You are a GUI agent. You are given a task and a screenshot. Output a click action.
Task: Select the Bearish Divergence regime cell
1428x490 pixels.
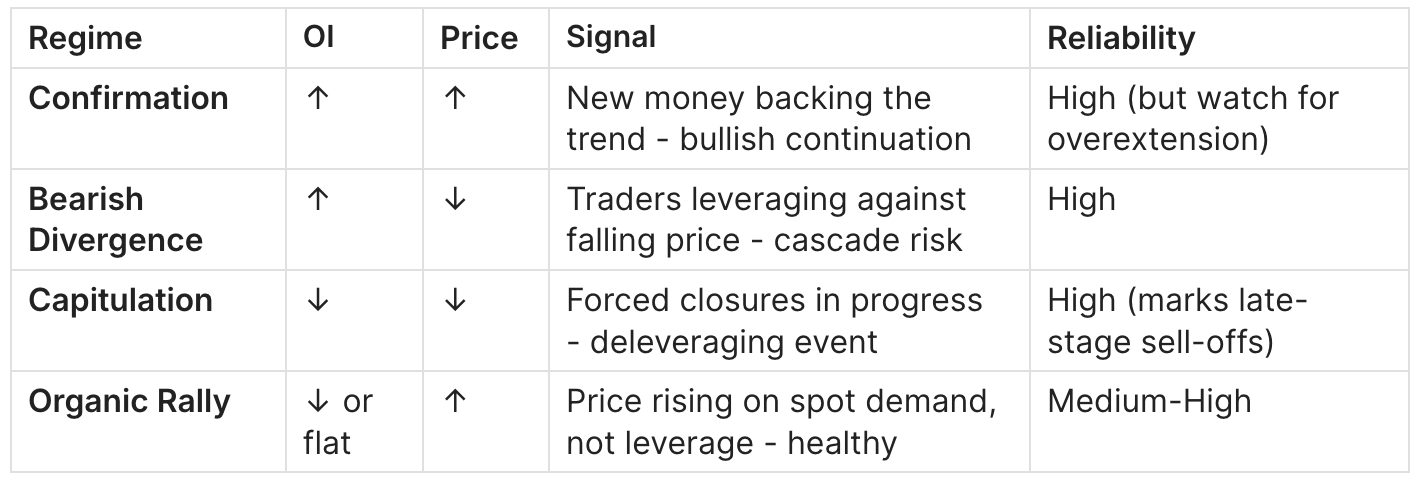point(115,219)
